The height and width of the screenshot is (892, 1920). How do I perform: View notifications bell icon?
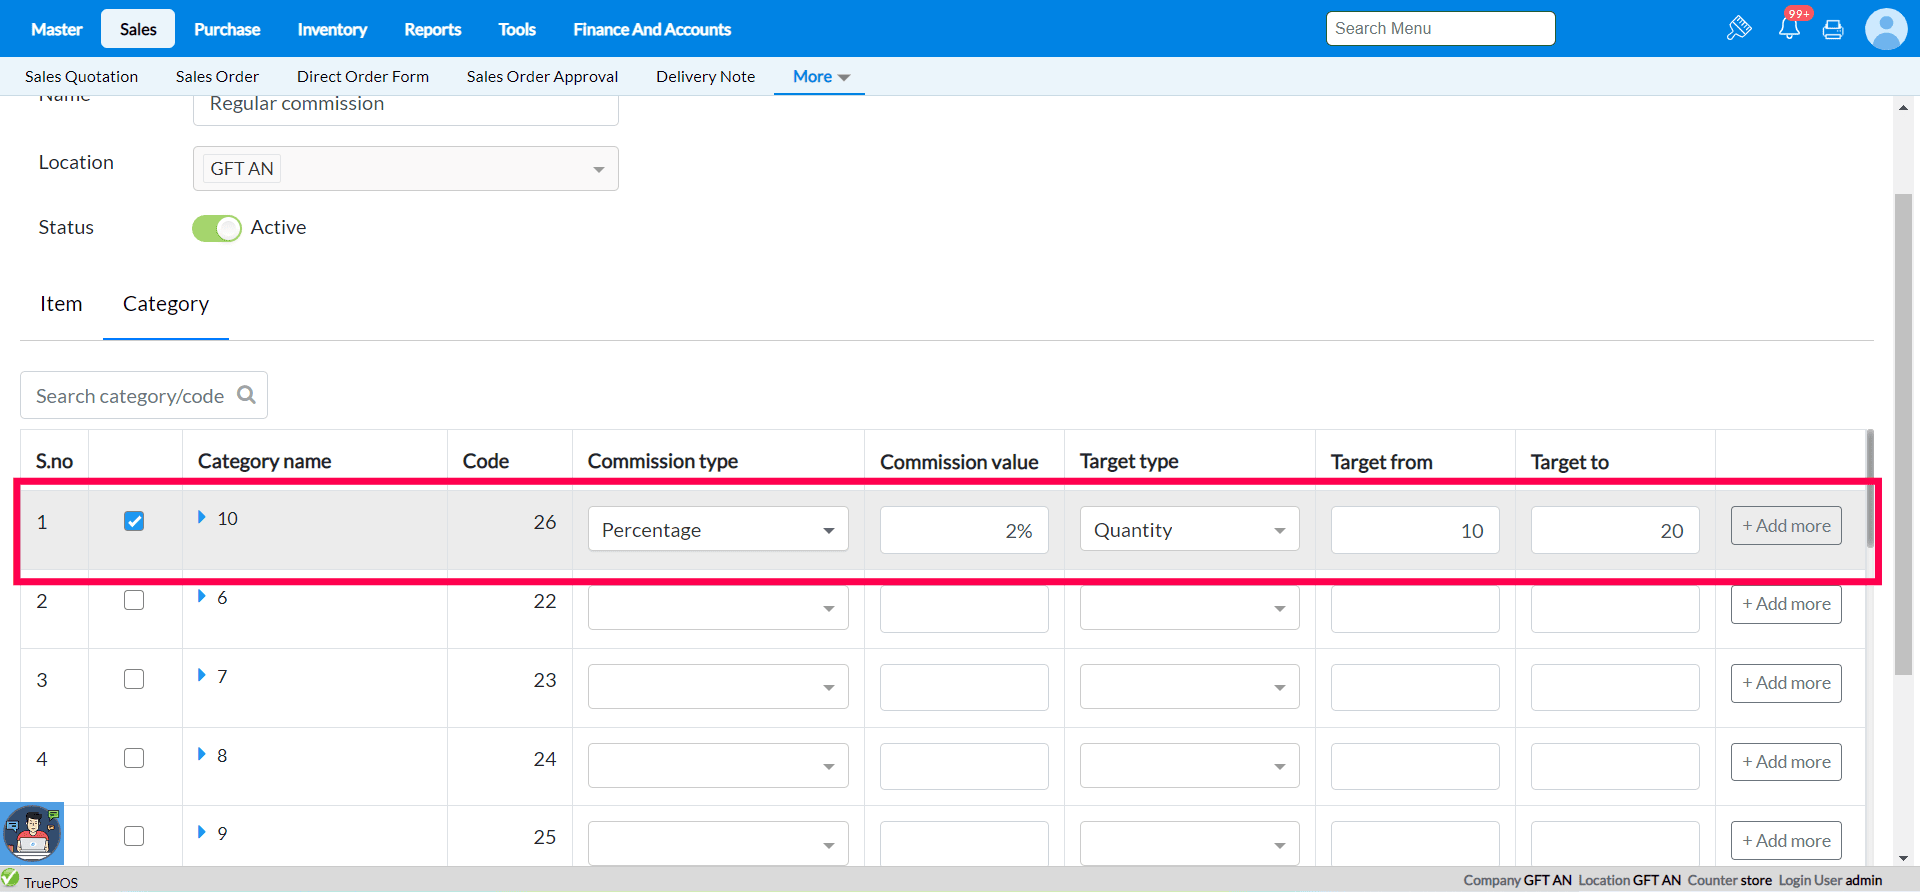point(1789,28)
